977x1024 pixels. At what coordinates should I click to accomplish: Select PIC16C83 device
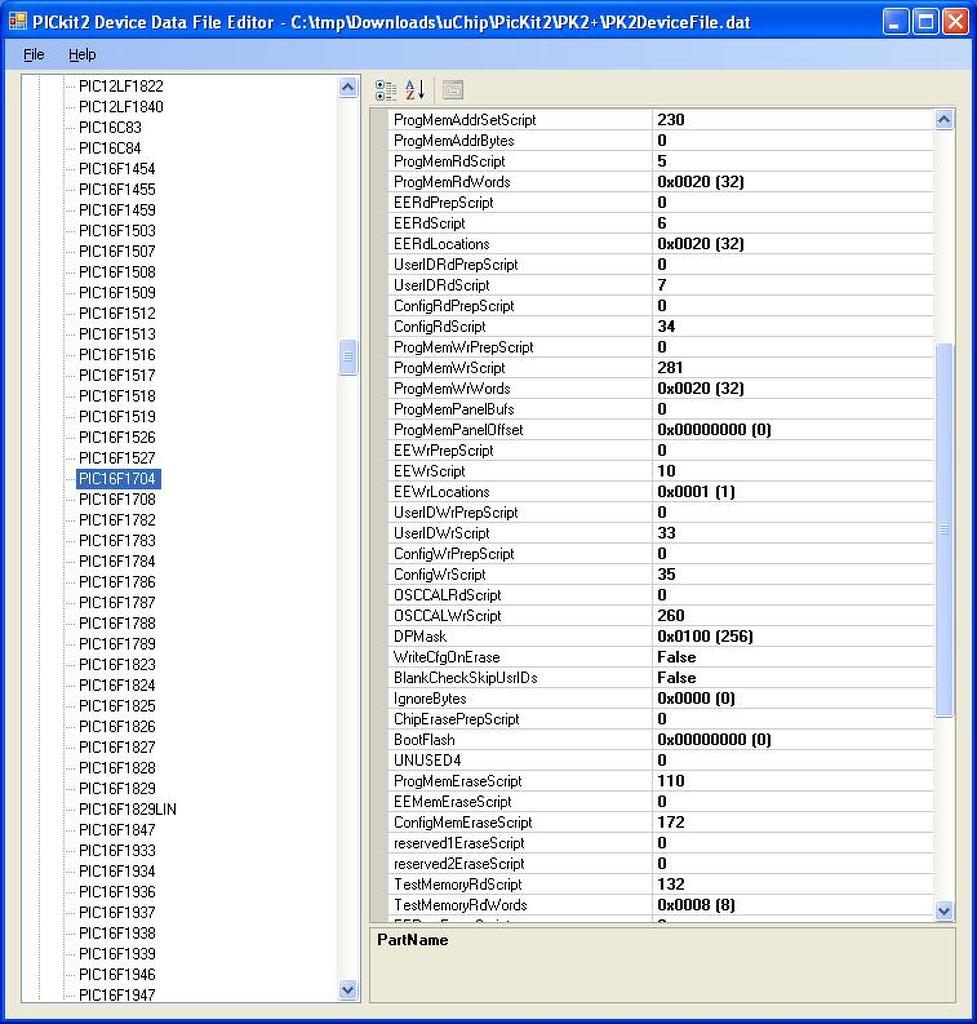coord(110,127)
